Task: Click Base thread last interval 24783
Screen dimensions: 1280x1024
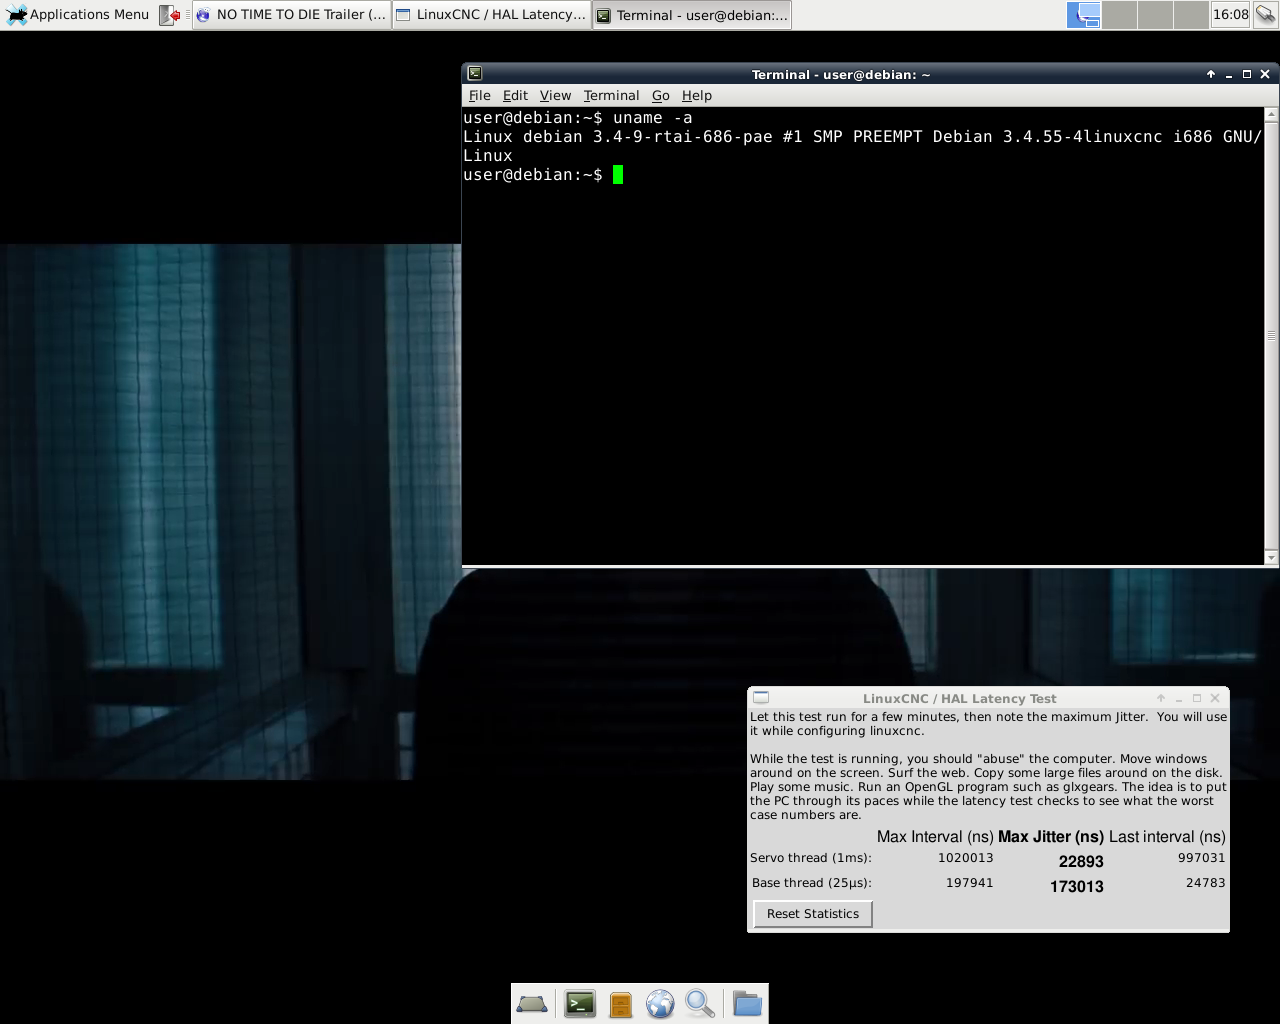Action: click(1206, 883)
